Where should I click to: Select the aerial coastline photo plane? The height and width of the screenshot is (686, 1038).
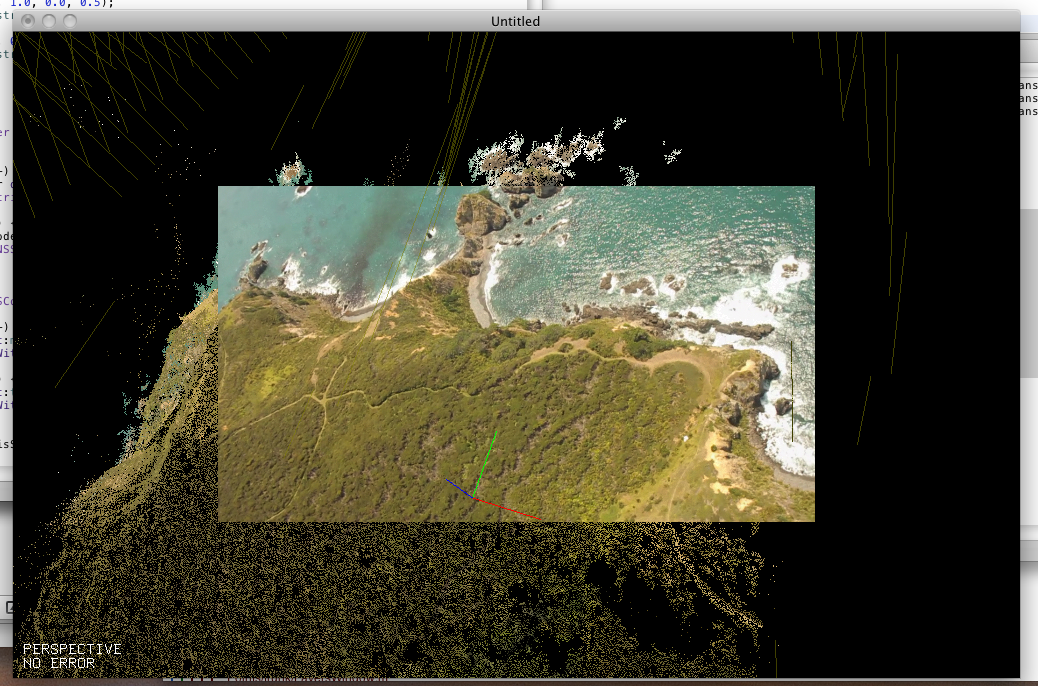pos(516,354)
